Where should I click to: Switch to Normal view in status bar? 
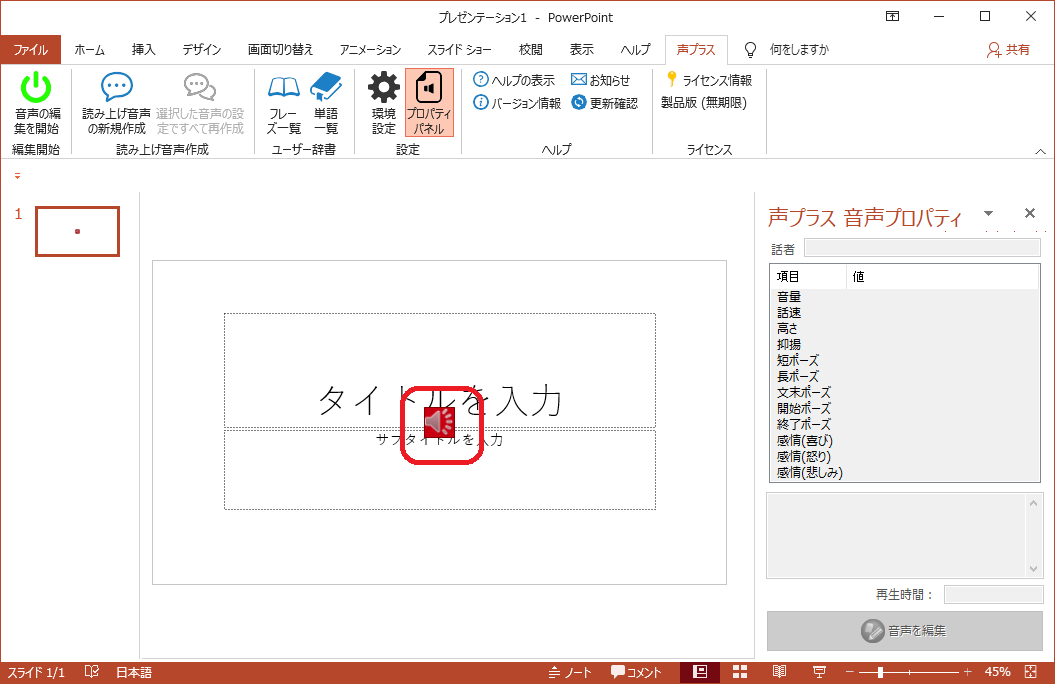(x=700, y=672)
